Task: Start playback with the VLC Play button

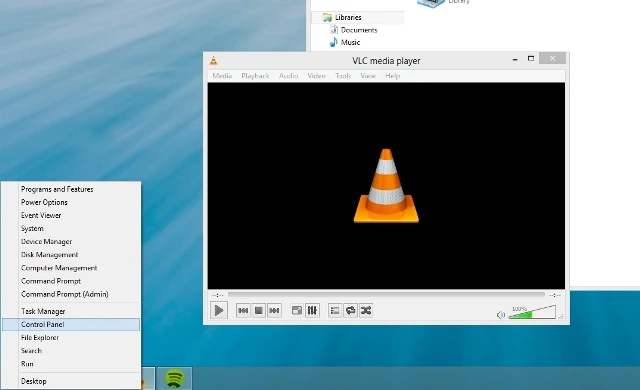Action: 219,310
